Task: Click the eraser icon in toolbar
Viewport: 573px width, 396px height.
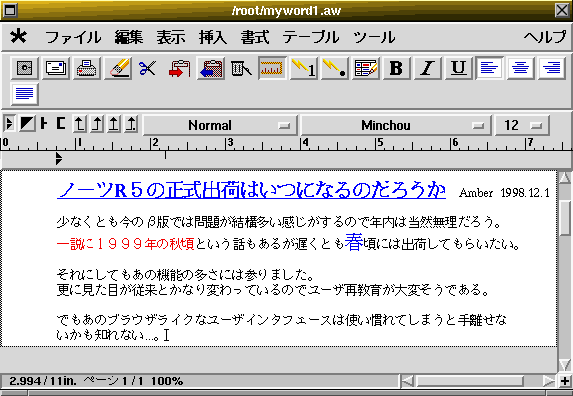Action: coord(118,68)
